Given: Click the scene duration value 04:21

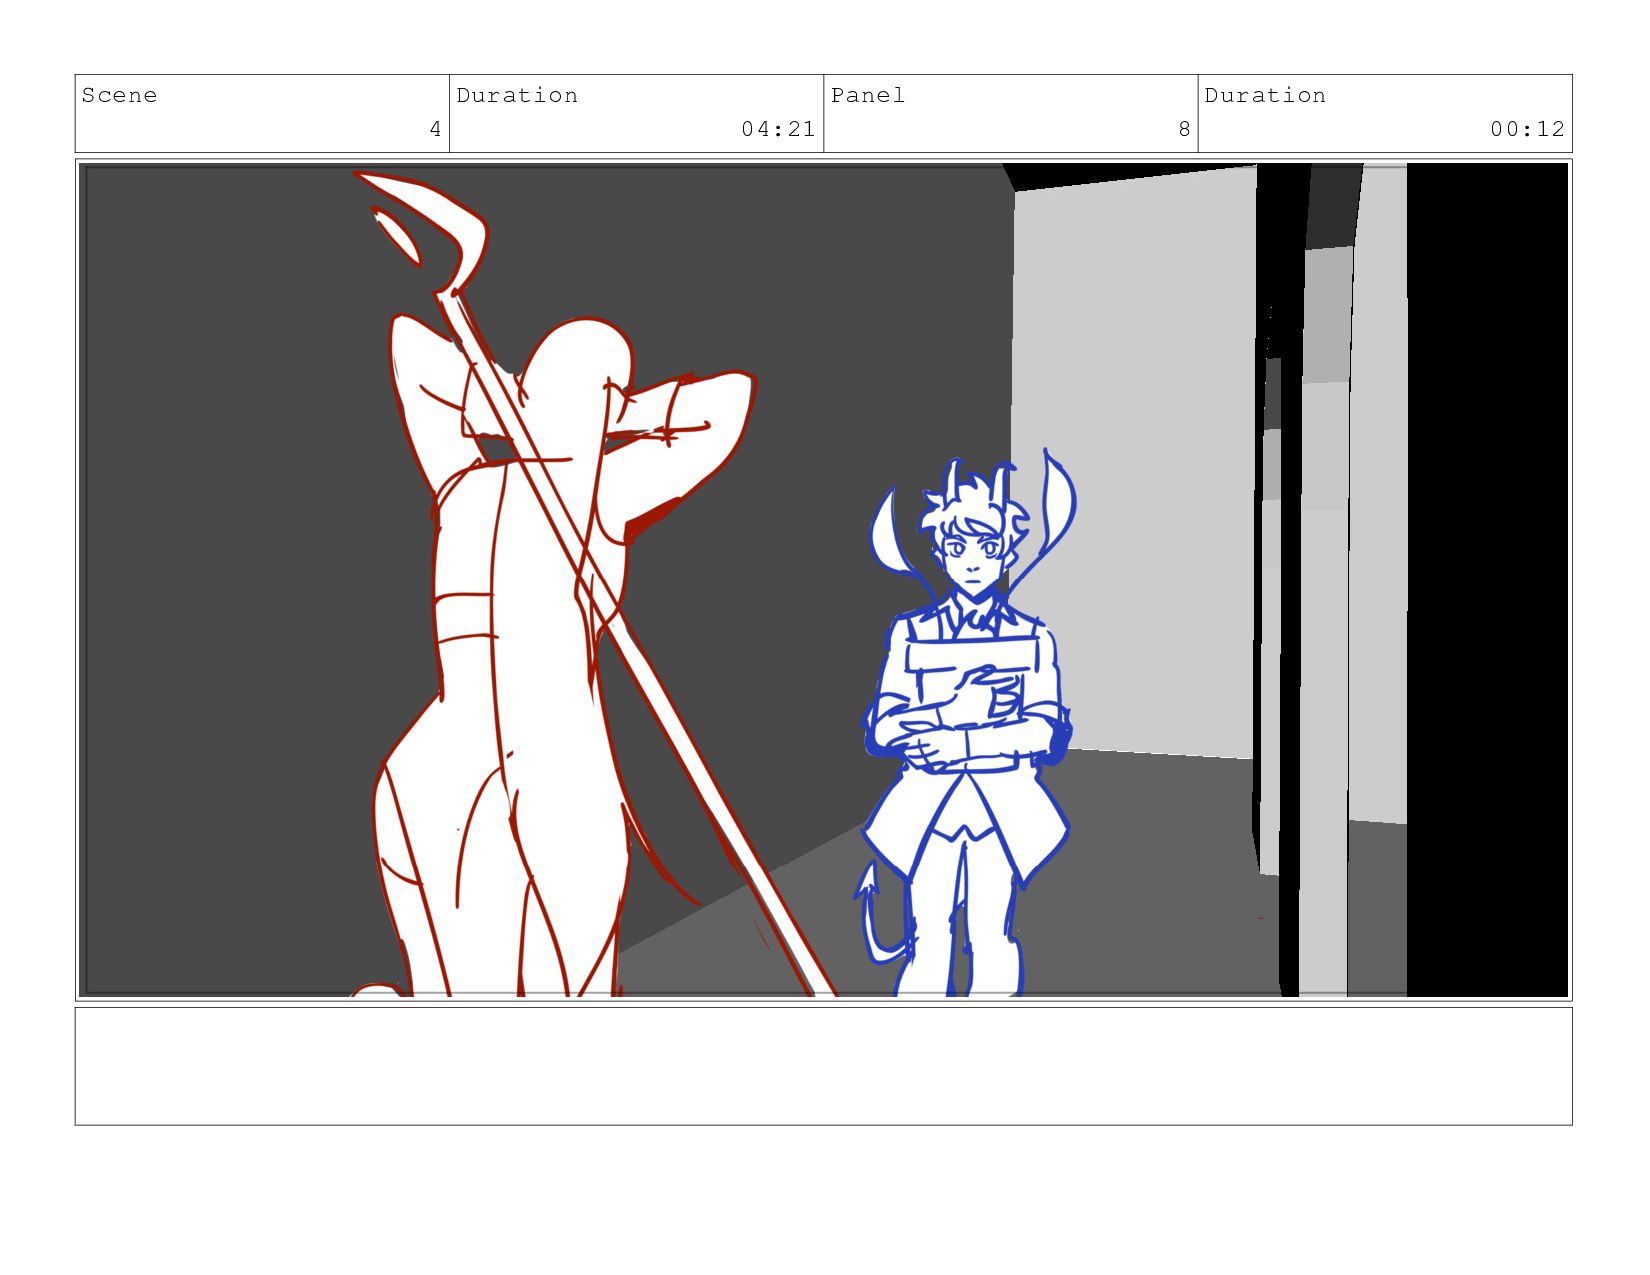Looking at the screenshot, I should (x=778, y=129).
